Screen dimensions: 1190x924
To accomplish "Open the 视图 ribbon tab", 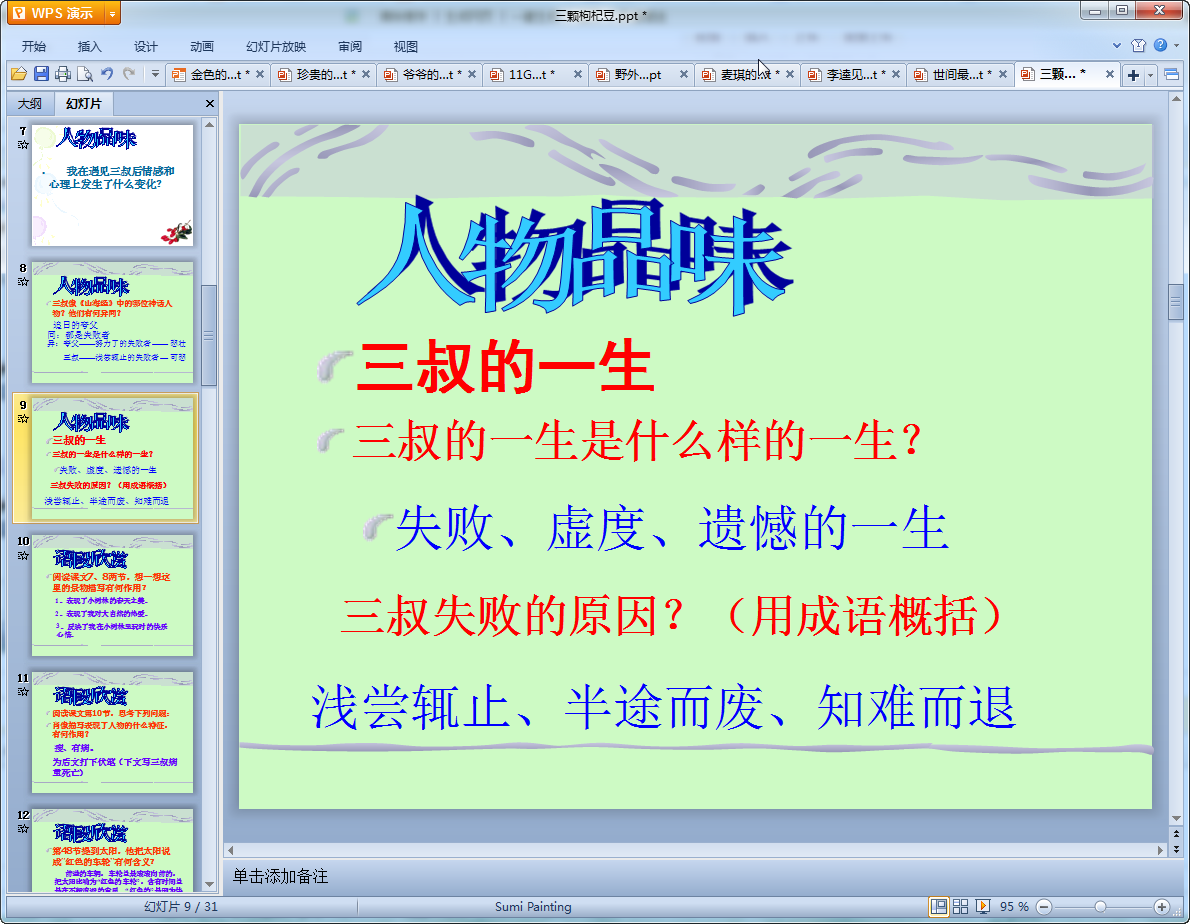I will coord(406,46).
